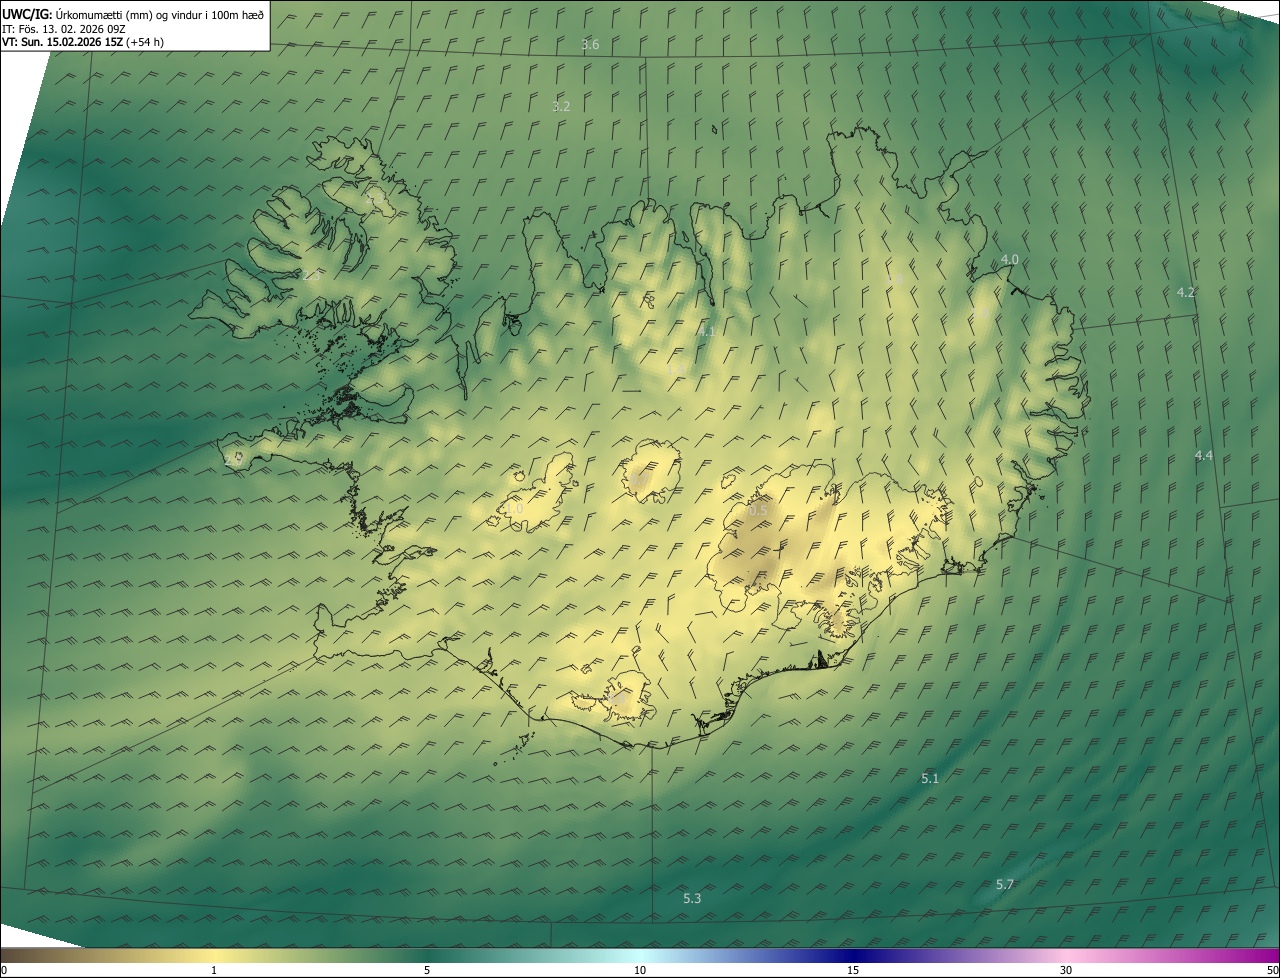
Task: Click the colorbar tick label 15
Action: 853,971
